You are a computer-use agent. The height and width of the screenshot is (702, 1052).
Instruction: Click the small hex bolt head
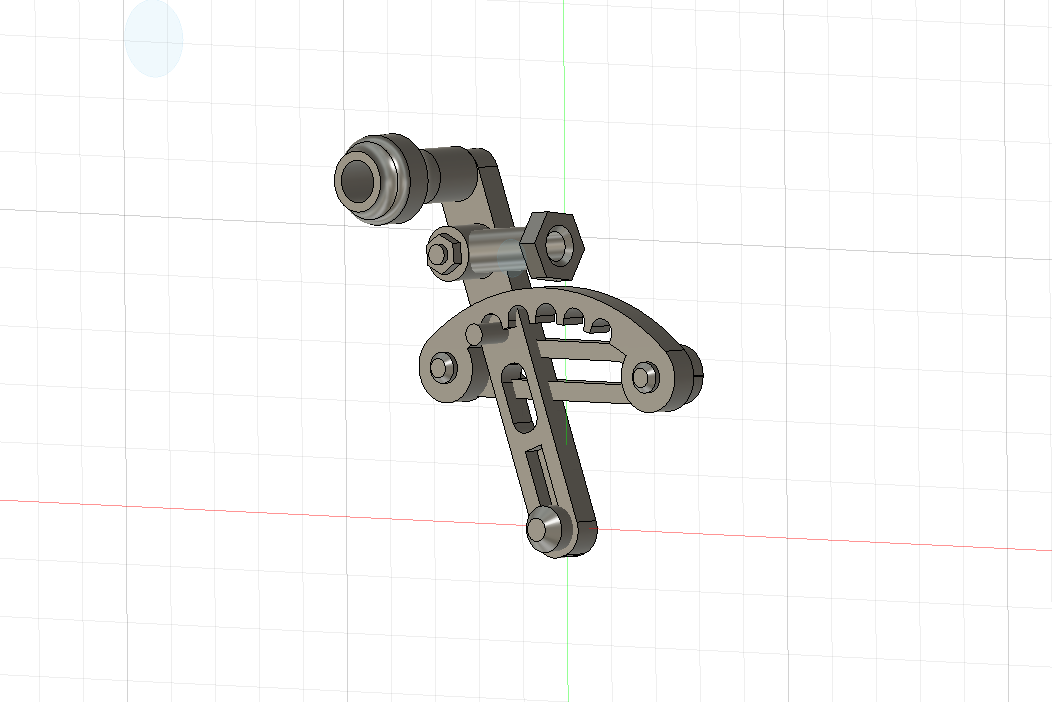point(439,253)
